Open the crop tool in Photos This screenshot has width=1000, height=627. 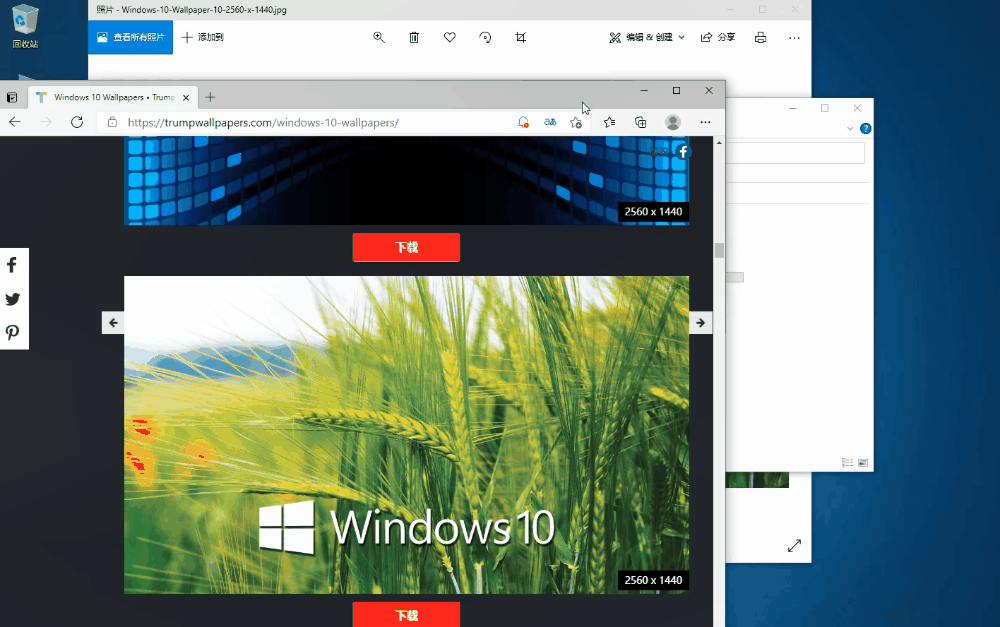520,38
